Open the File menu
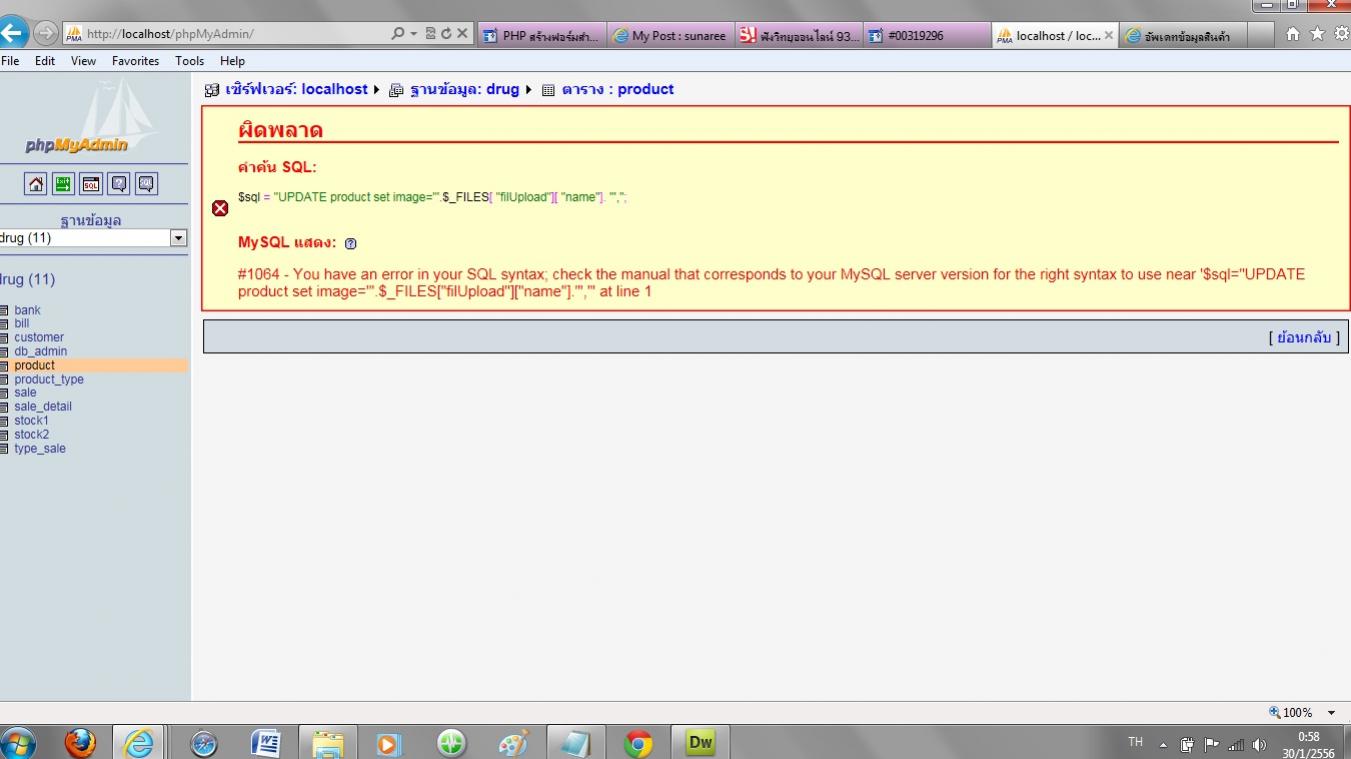Screen dimensions: 1351x759 11,61
